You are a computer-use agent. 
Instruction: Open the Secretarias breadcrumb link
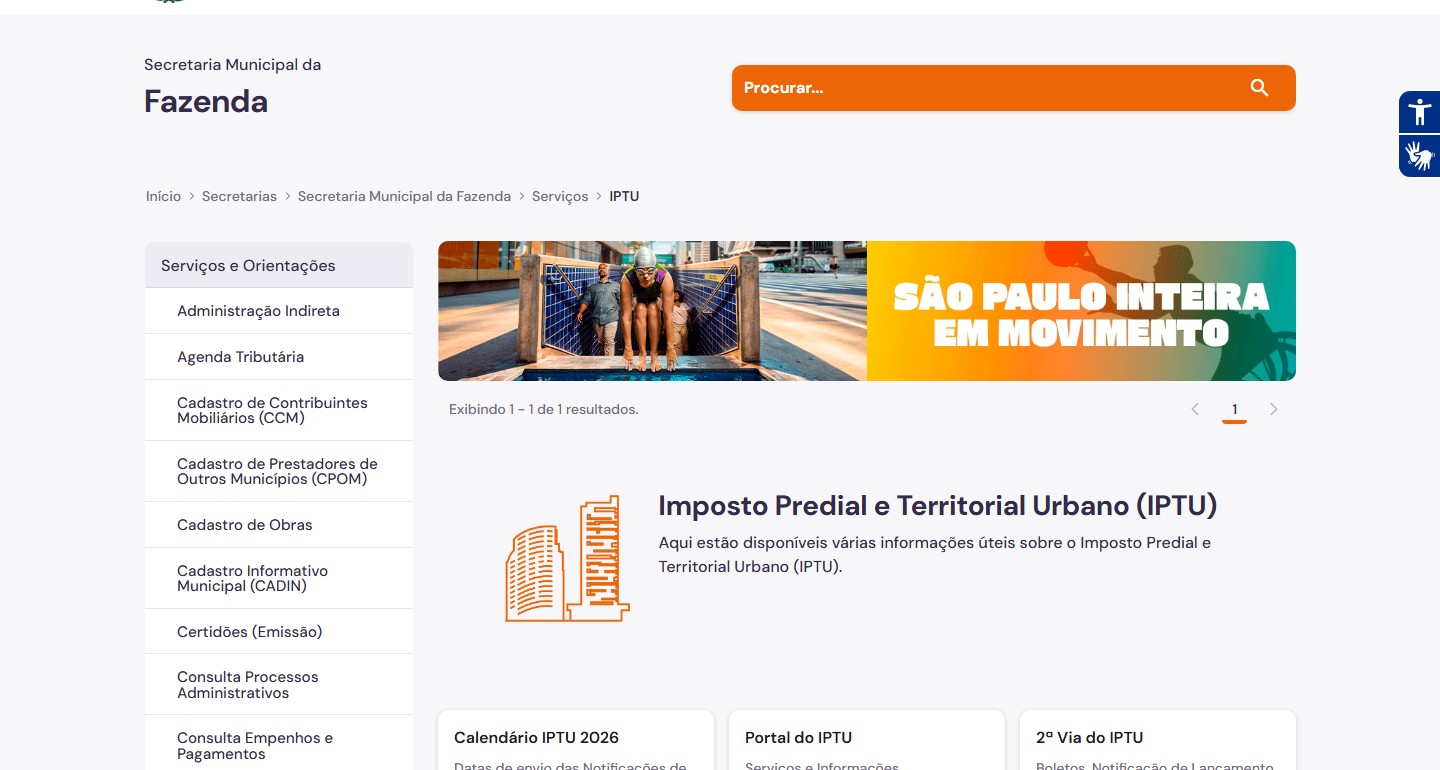coord(239,196)
